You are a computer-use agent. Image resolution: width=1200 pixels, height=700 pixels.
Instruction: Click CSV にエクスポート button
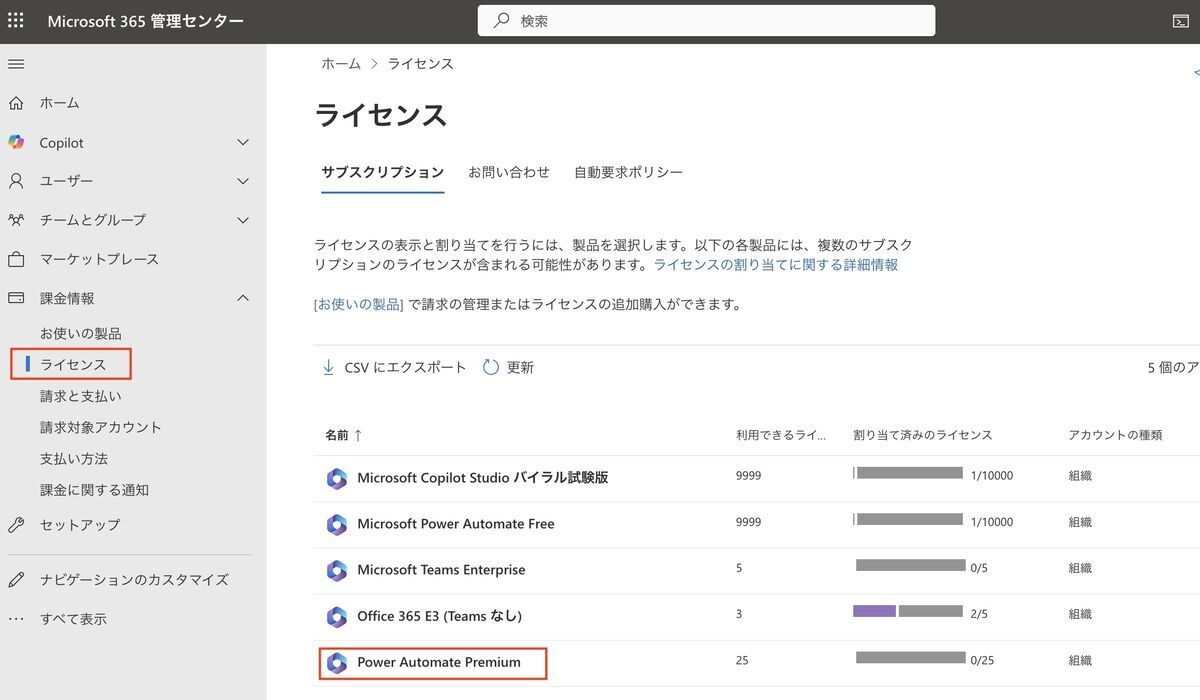coord(394,367)
